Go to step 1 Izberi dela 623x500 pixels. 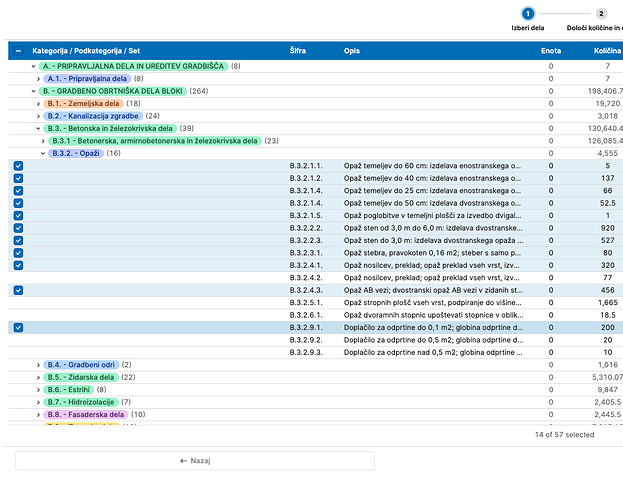pyautogui.click(x=528, y=14)
